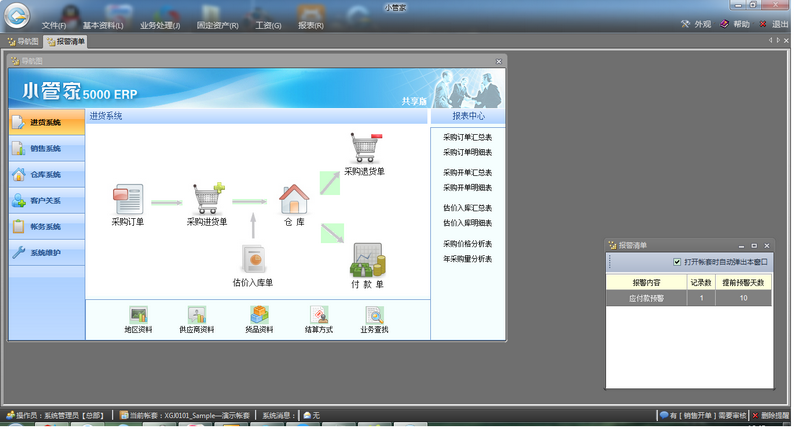Image resolution: width=800 pixels, height=431 pixels.
Task: Open 采购订单明细表 report link
Action: click(x=467, y=153)
